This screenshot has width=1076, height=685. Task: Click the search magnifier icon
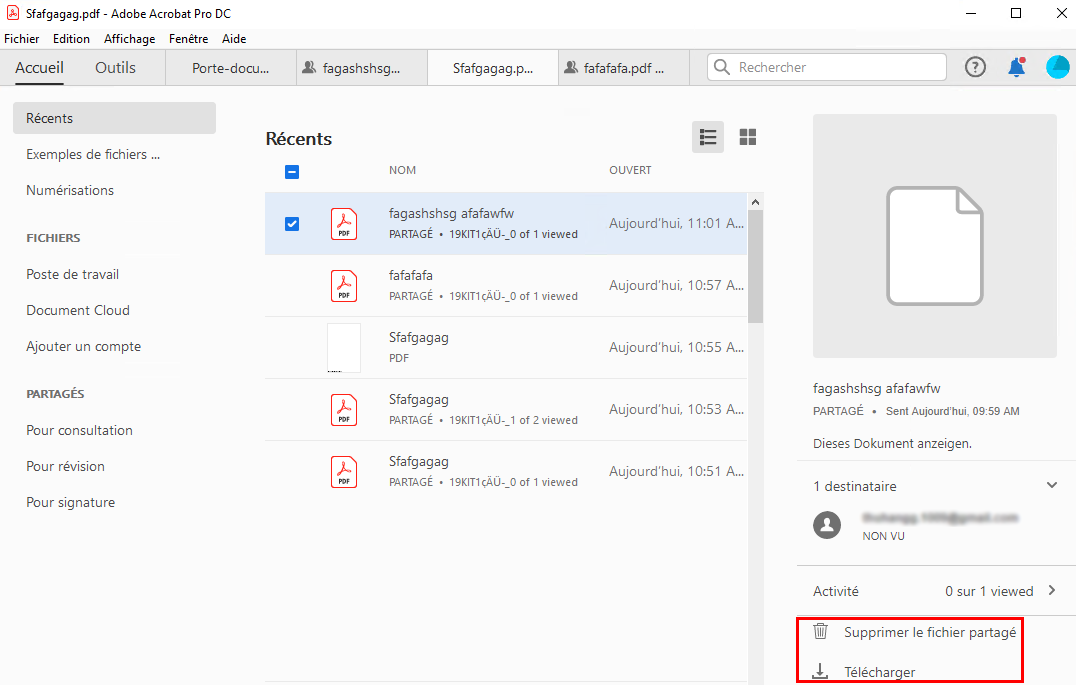coord(721,67)
